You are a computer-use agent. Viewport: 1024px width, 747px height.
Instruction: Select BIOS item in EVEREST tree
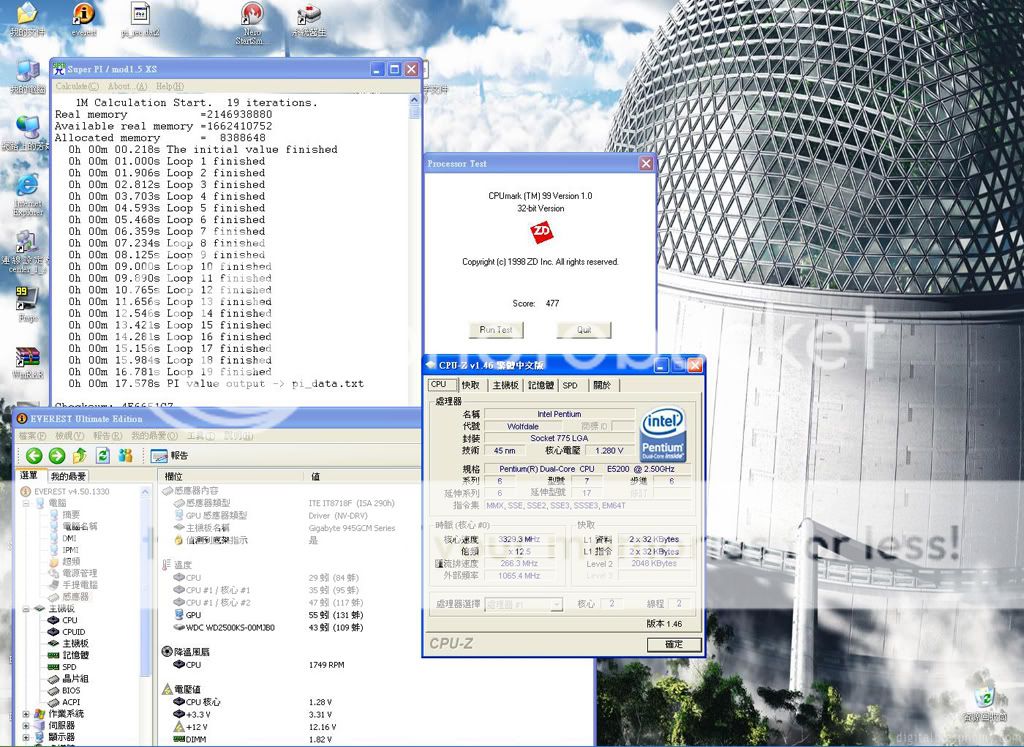(64, 691)
